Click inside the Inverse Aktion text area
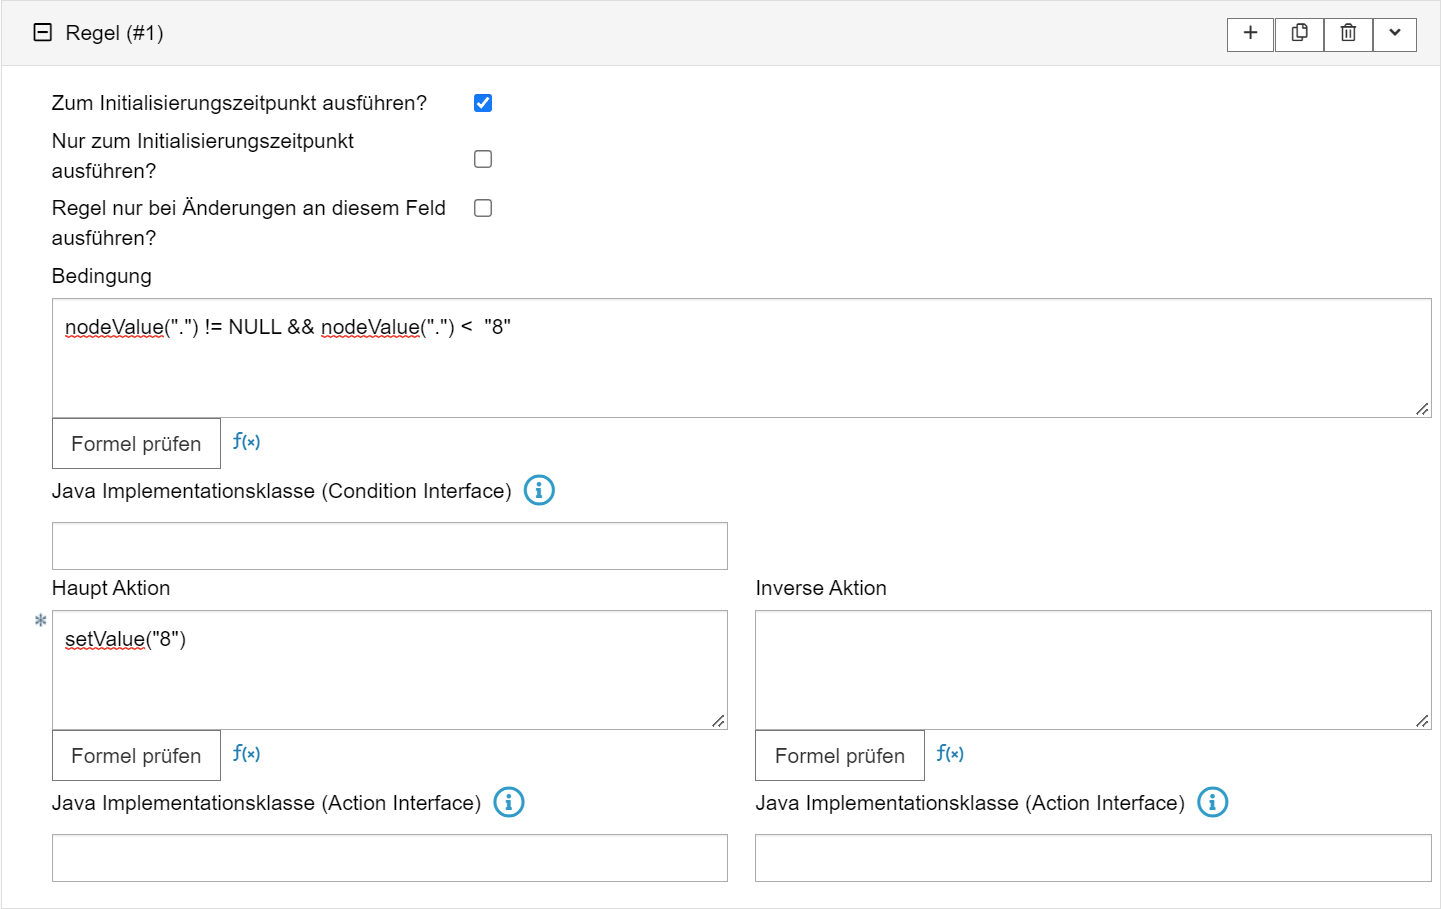This screenshot has width=1441, height=909. [x=1092, y=670]
